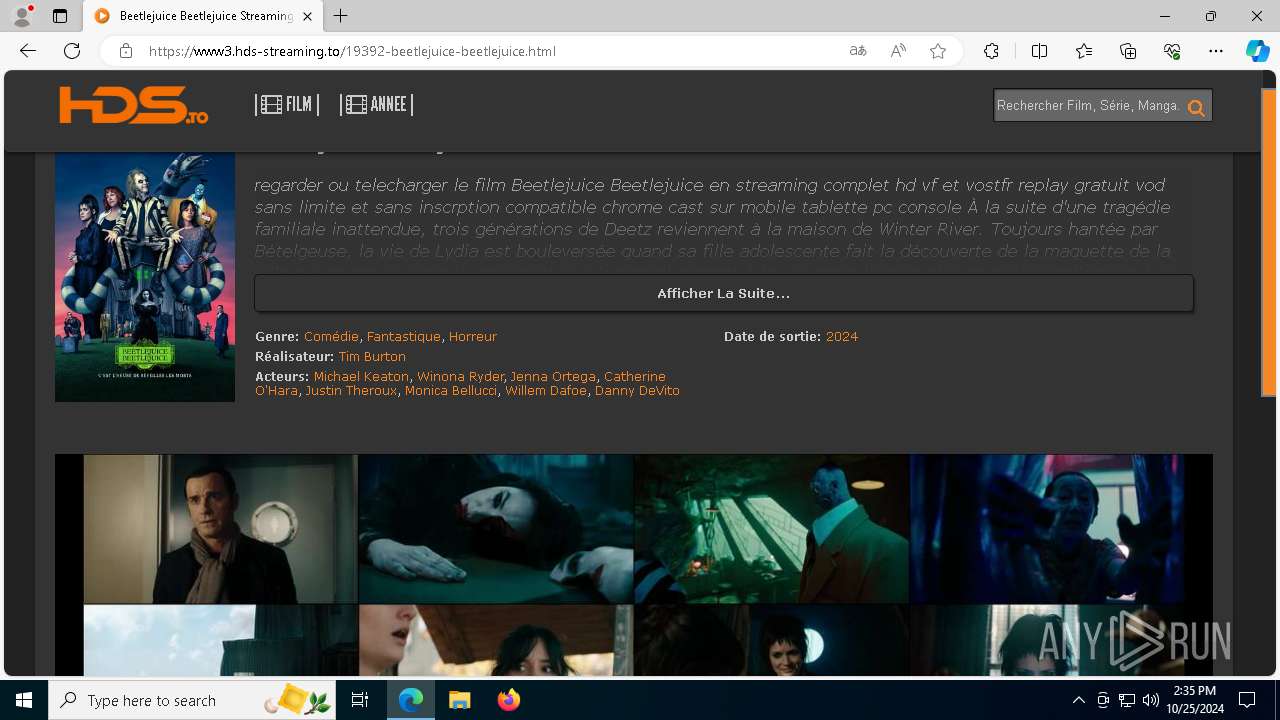This screenshot has width=1280, height=720.
Task: Refresh the current page
Action: click(x=72, y=51)
